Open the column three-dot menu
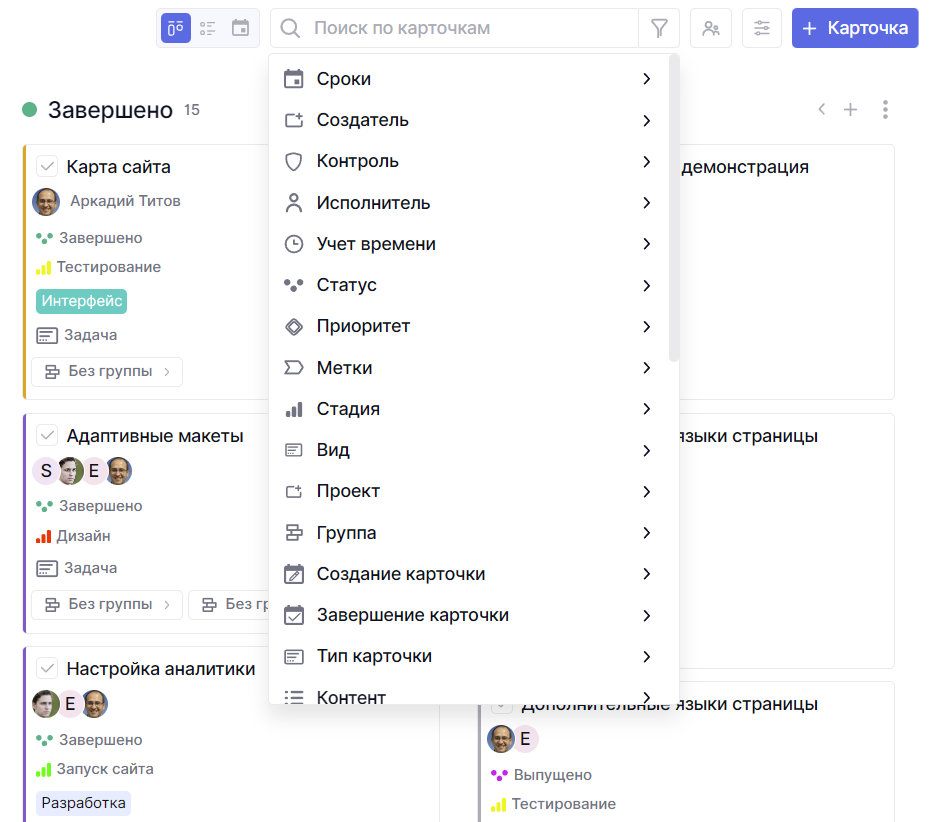 click(885, 110)
